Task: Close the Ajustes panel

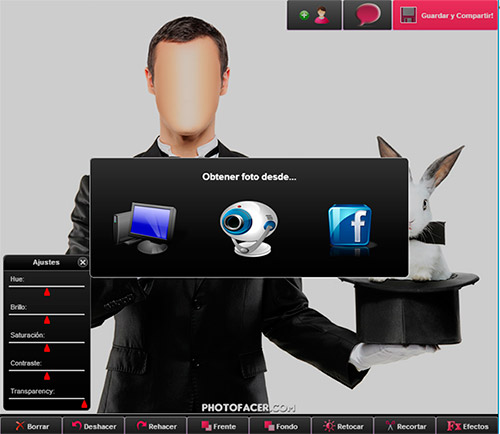Action: click(82, 262)
